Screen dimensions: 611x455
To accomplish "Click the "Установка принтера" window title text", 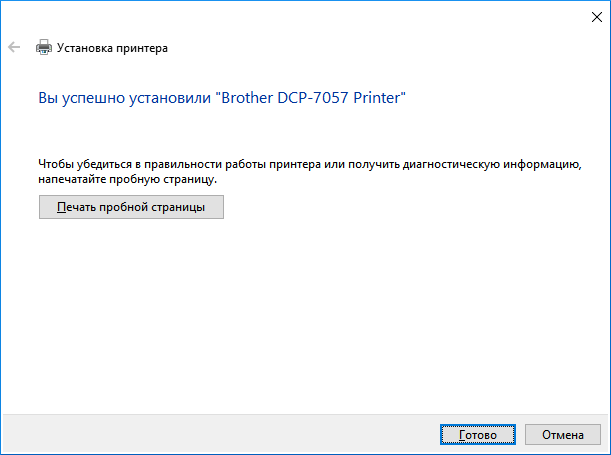I will coord(112,47).
